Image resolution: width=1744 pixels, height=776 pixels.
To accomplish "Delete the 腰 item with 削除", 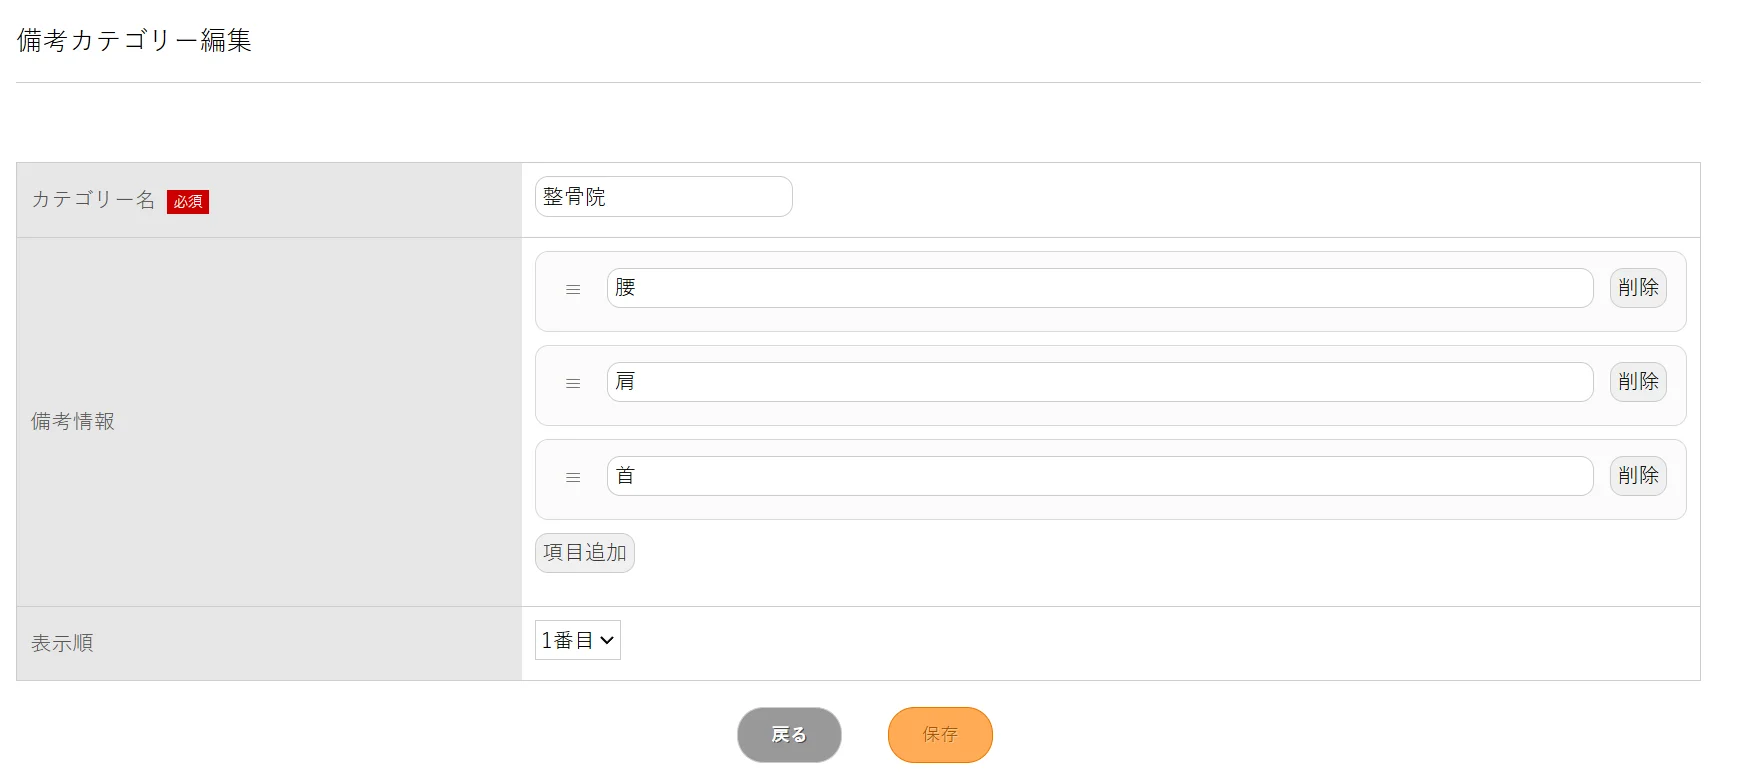I will click(1637, 288).
